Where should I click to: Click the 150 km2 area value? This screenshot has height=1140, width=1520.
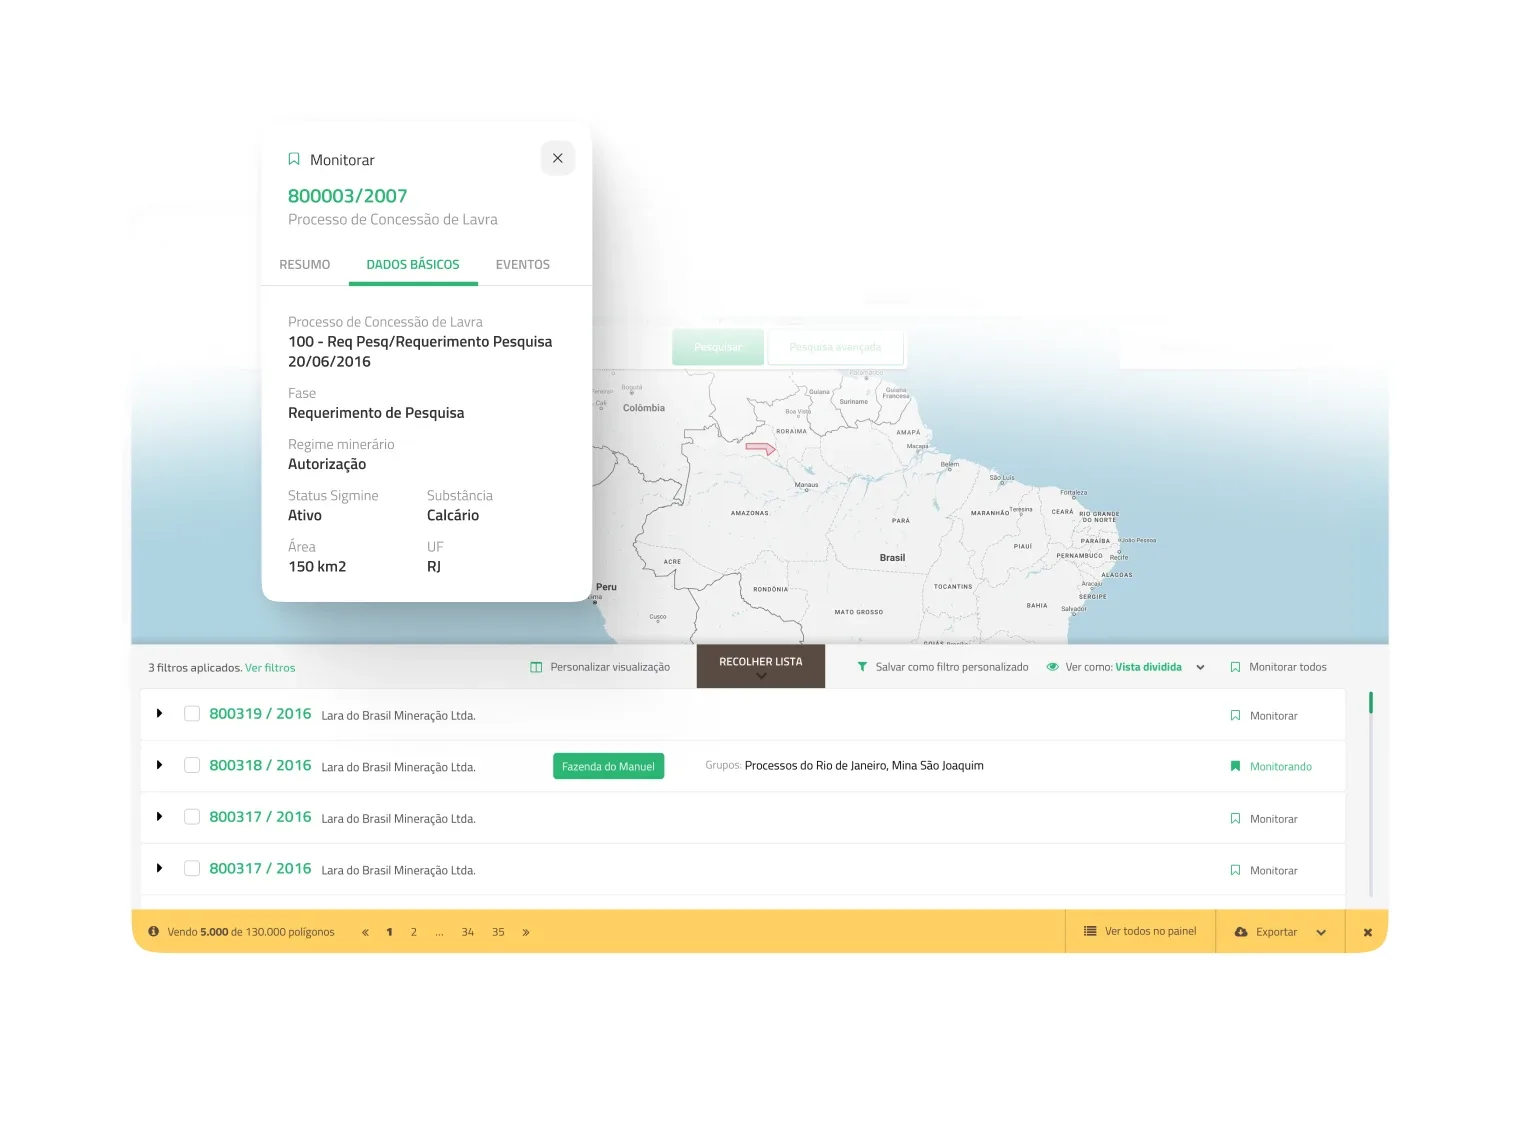317,567
